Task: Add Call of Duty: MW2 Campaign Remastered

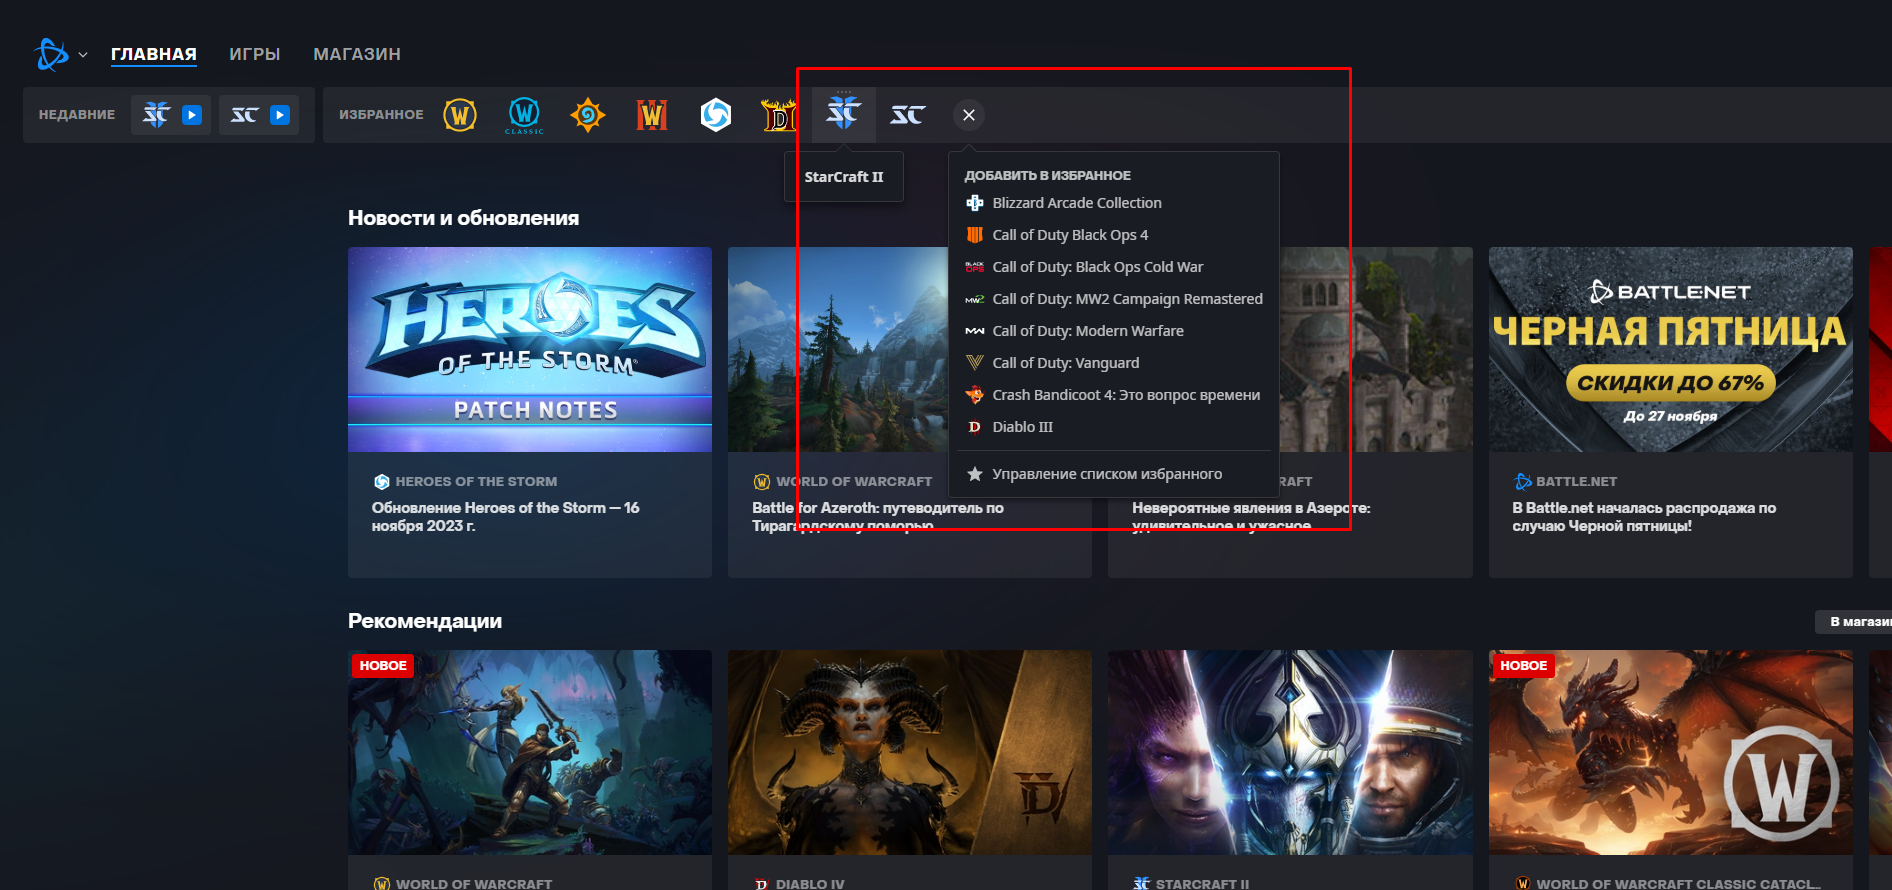Action: [x=1114, y=299]
